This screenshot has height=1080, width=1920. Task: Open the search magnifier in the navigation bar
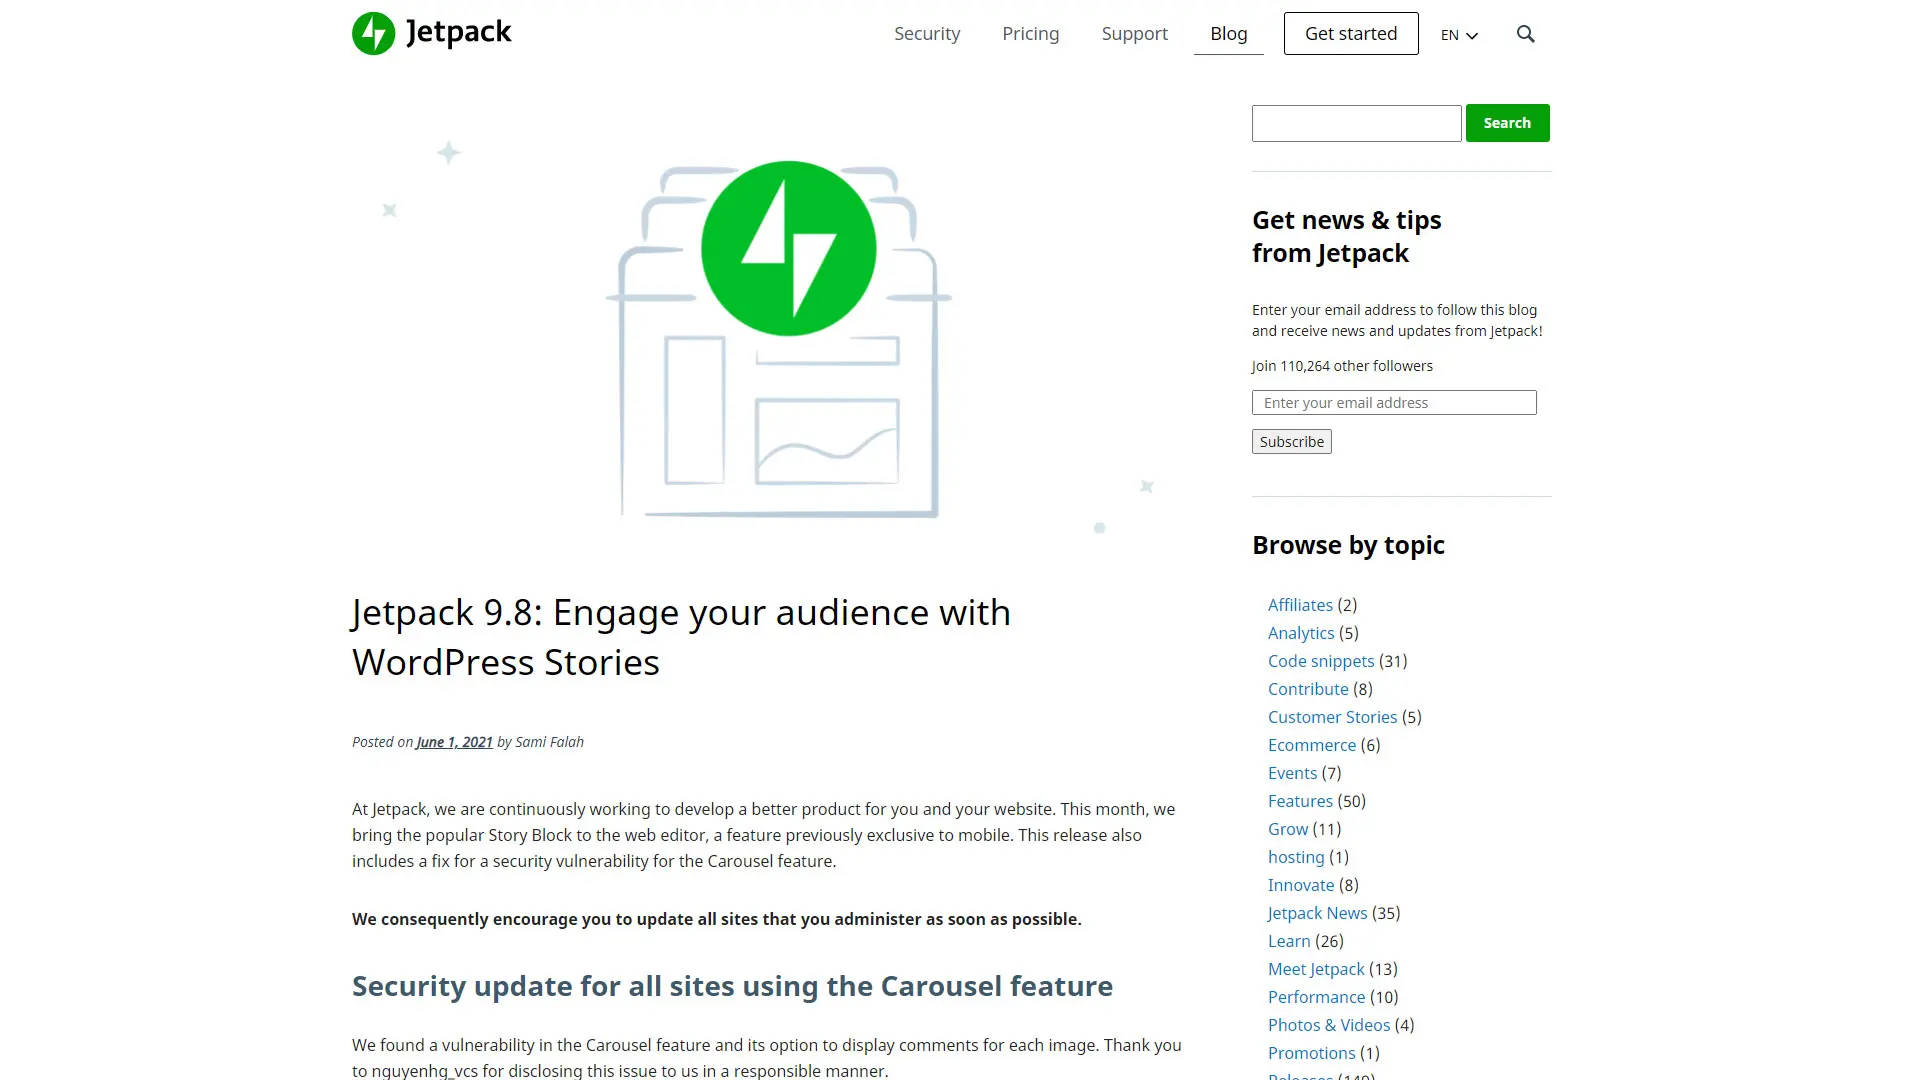click(x=1525, y=33)
